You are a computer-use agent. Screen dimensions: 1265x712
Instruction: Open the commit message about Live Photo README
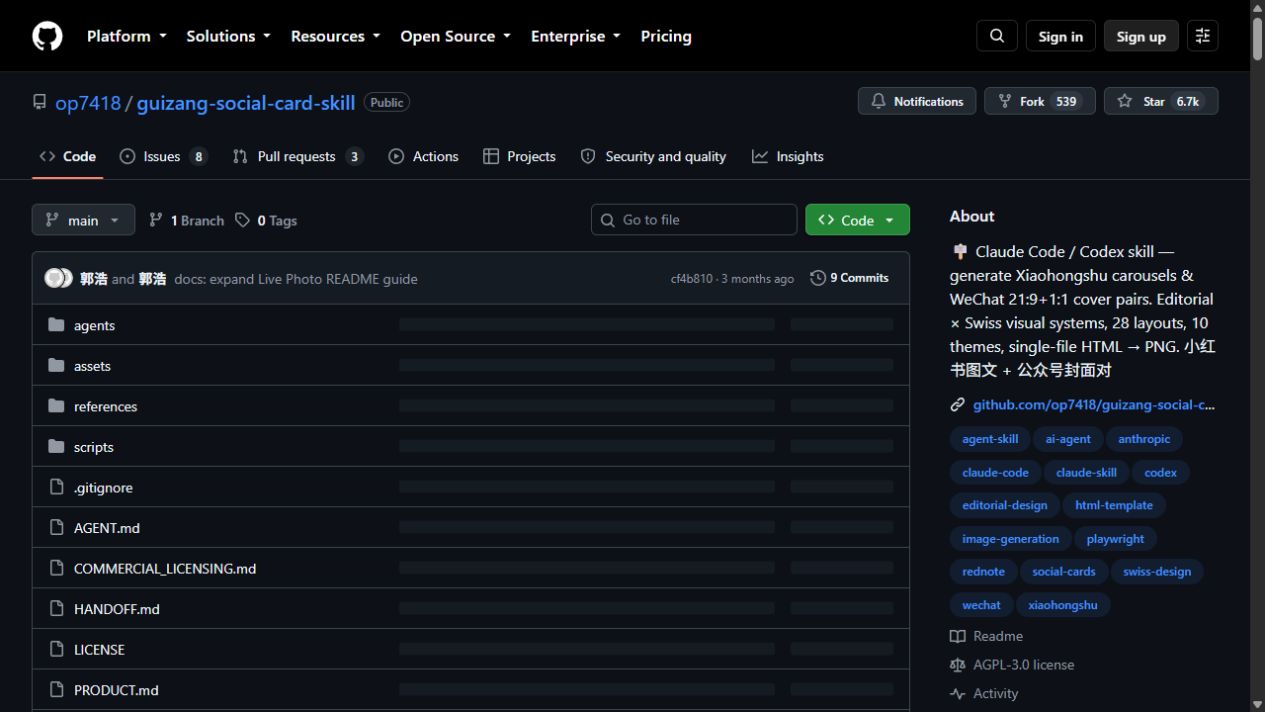pos(296,279)
